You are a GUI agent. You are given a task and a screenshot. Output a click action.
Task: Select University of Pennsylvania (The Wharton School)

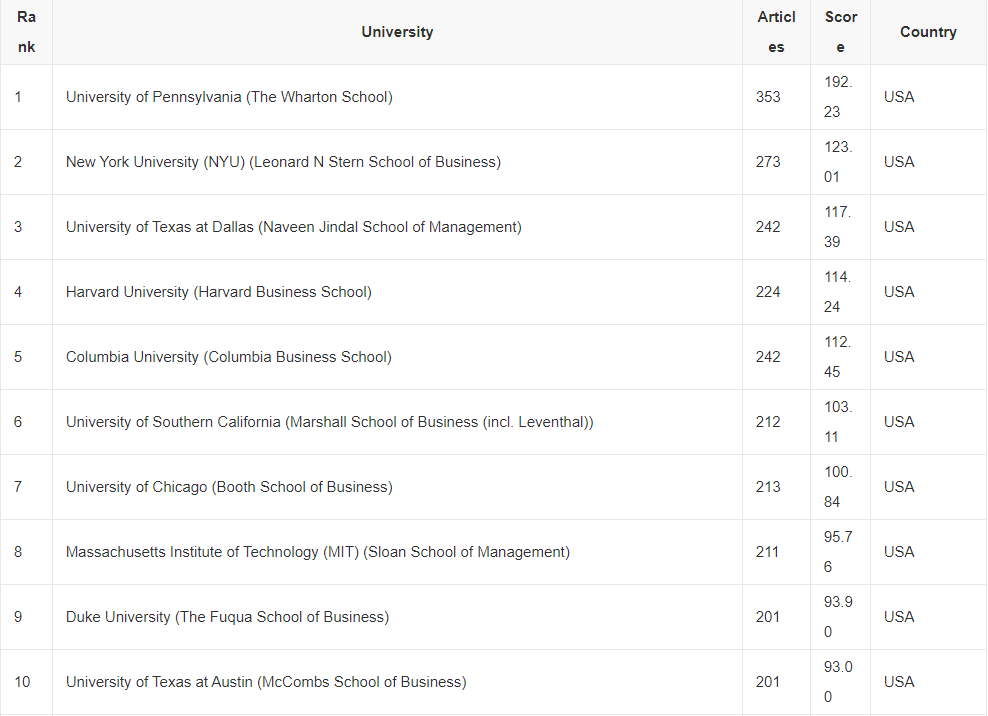coord(229,97)
